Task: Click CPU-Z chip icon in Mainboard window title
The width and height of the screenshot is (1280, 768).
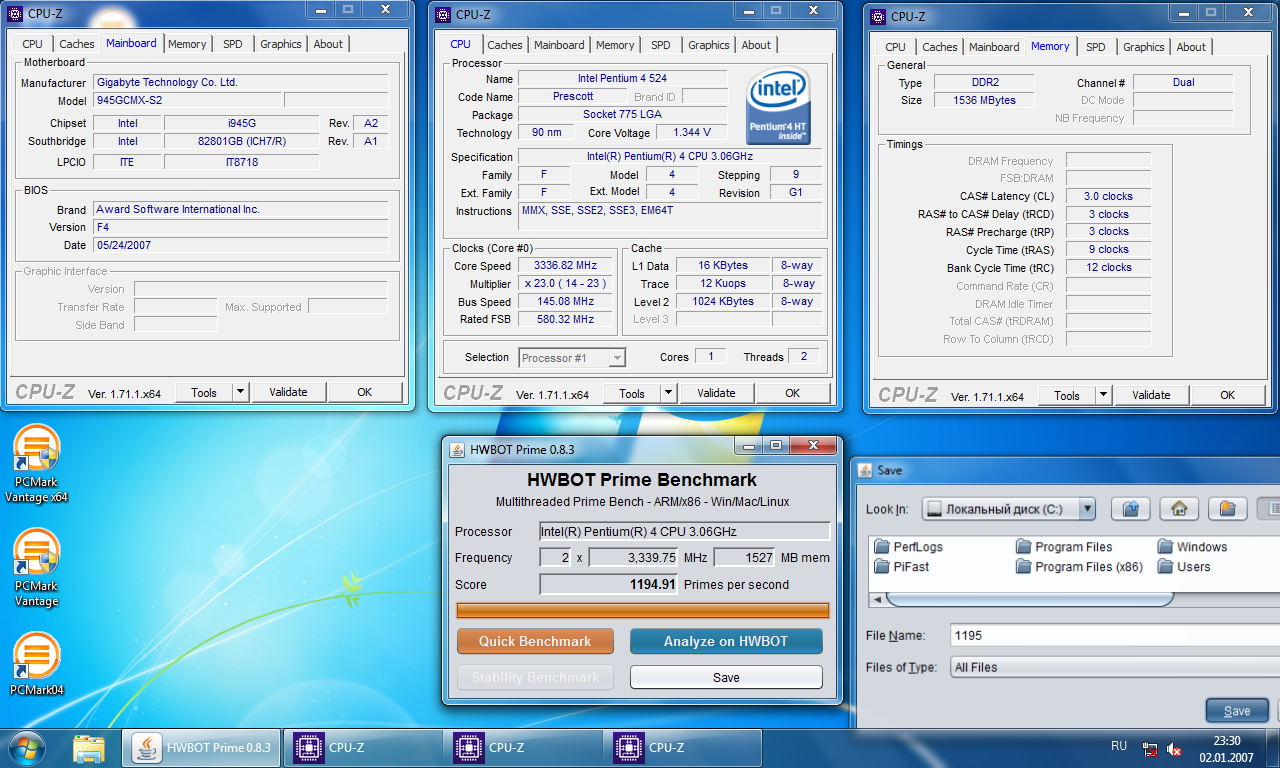Action: click(15, 14)
